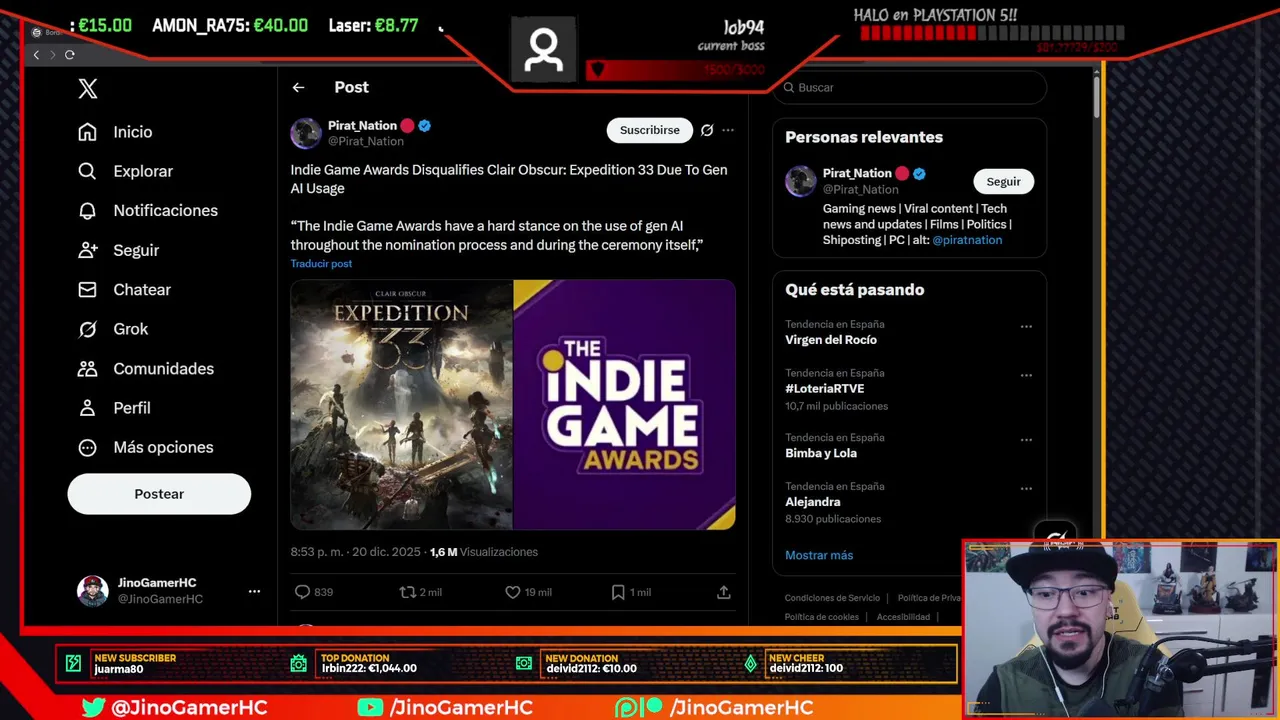Select the Notificaciones menu label
The image size is (1280, 720).
(x=165, y=210)
